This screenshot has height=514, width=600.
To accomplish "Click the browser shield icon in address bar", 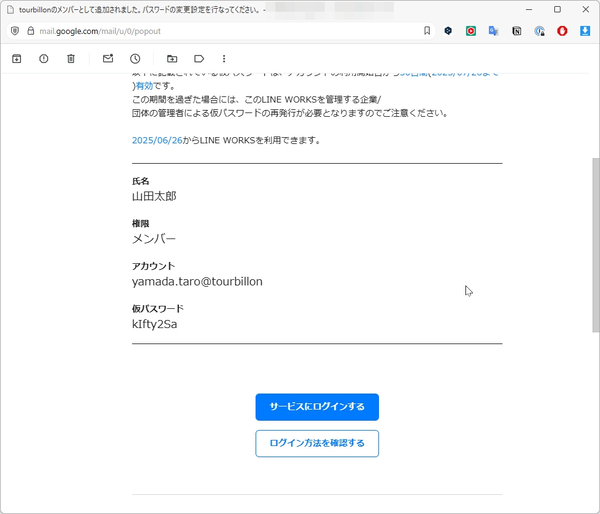I will 15,31.
